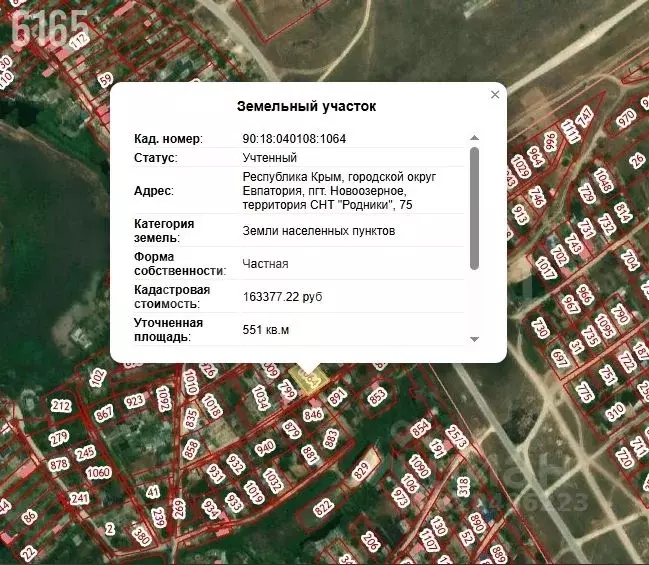
Task: Select parcel 279 on the map
Action: point(58,438)
